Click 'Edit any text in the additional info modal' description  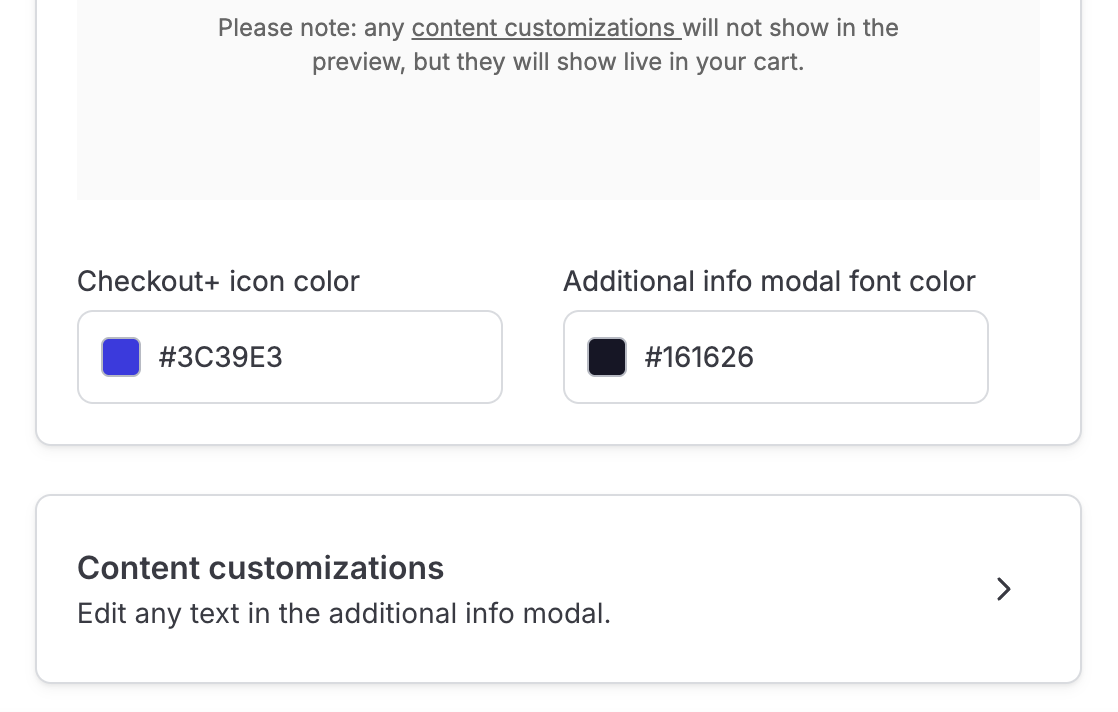[x=343, y=613]
